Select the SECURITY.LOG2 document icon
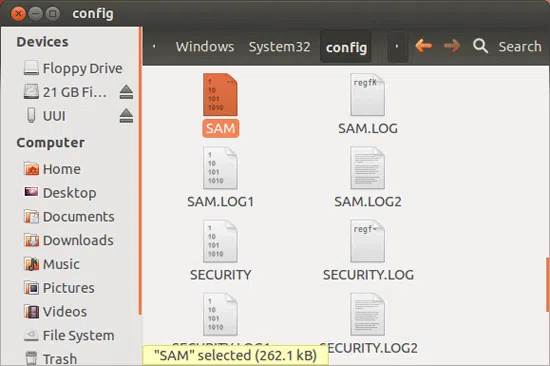550x366 pixels. [367, 314]
